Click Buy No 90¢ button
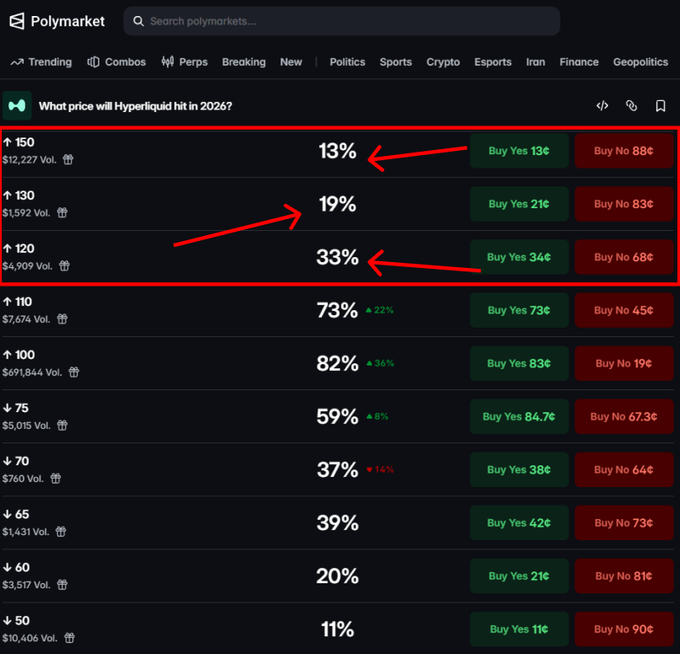Viewport: 680px width, 654px height. pos(624,629)
